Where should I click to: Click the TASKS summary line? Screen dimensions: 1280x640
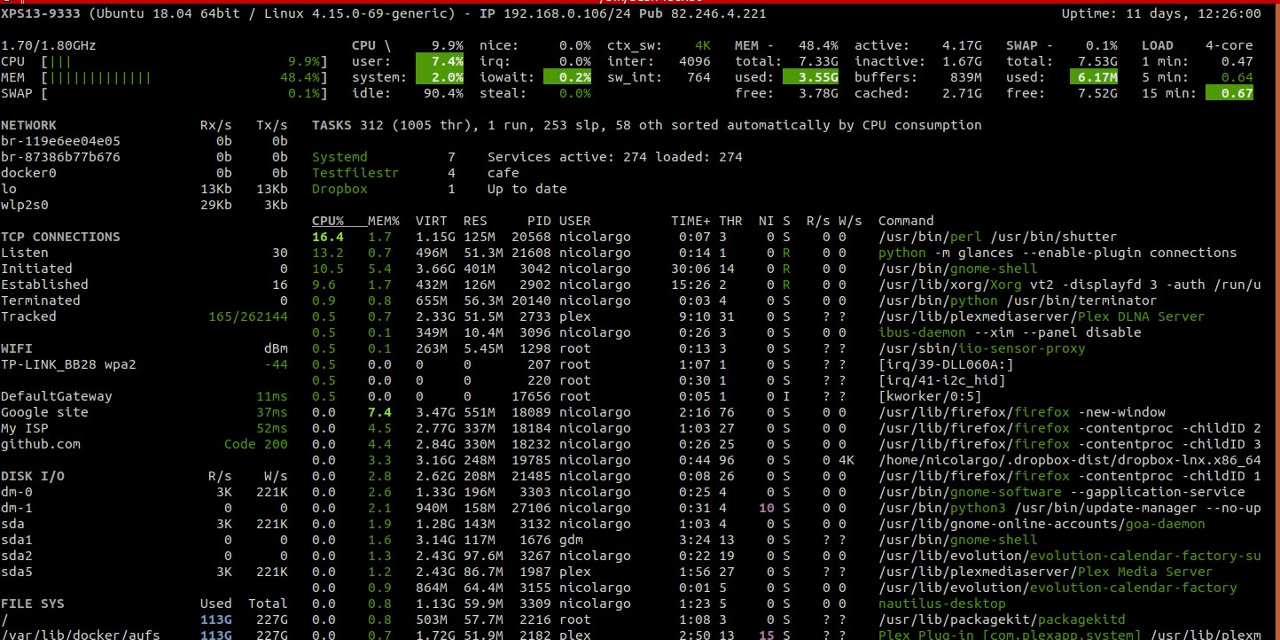(x=646, y=125)
